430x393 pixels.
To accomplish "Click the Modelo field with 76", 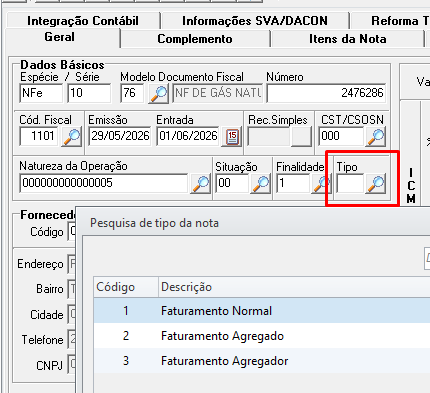I will [x=132, y=93].
